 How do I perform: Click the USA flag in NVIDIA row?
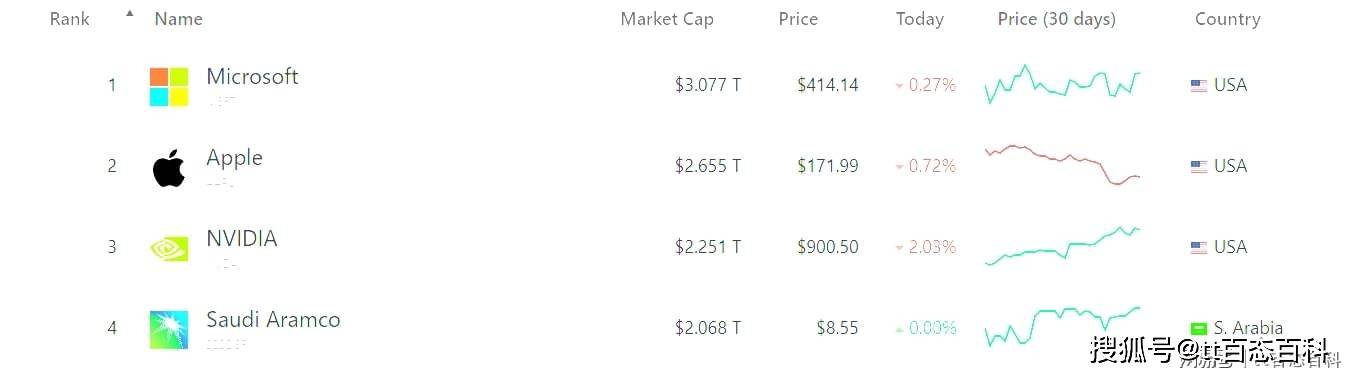pyautogui.click(x=1199, y=248)
